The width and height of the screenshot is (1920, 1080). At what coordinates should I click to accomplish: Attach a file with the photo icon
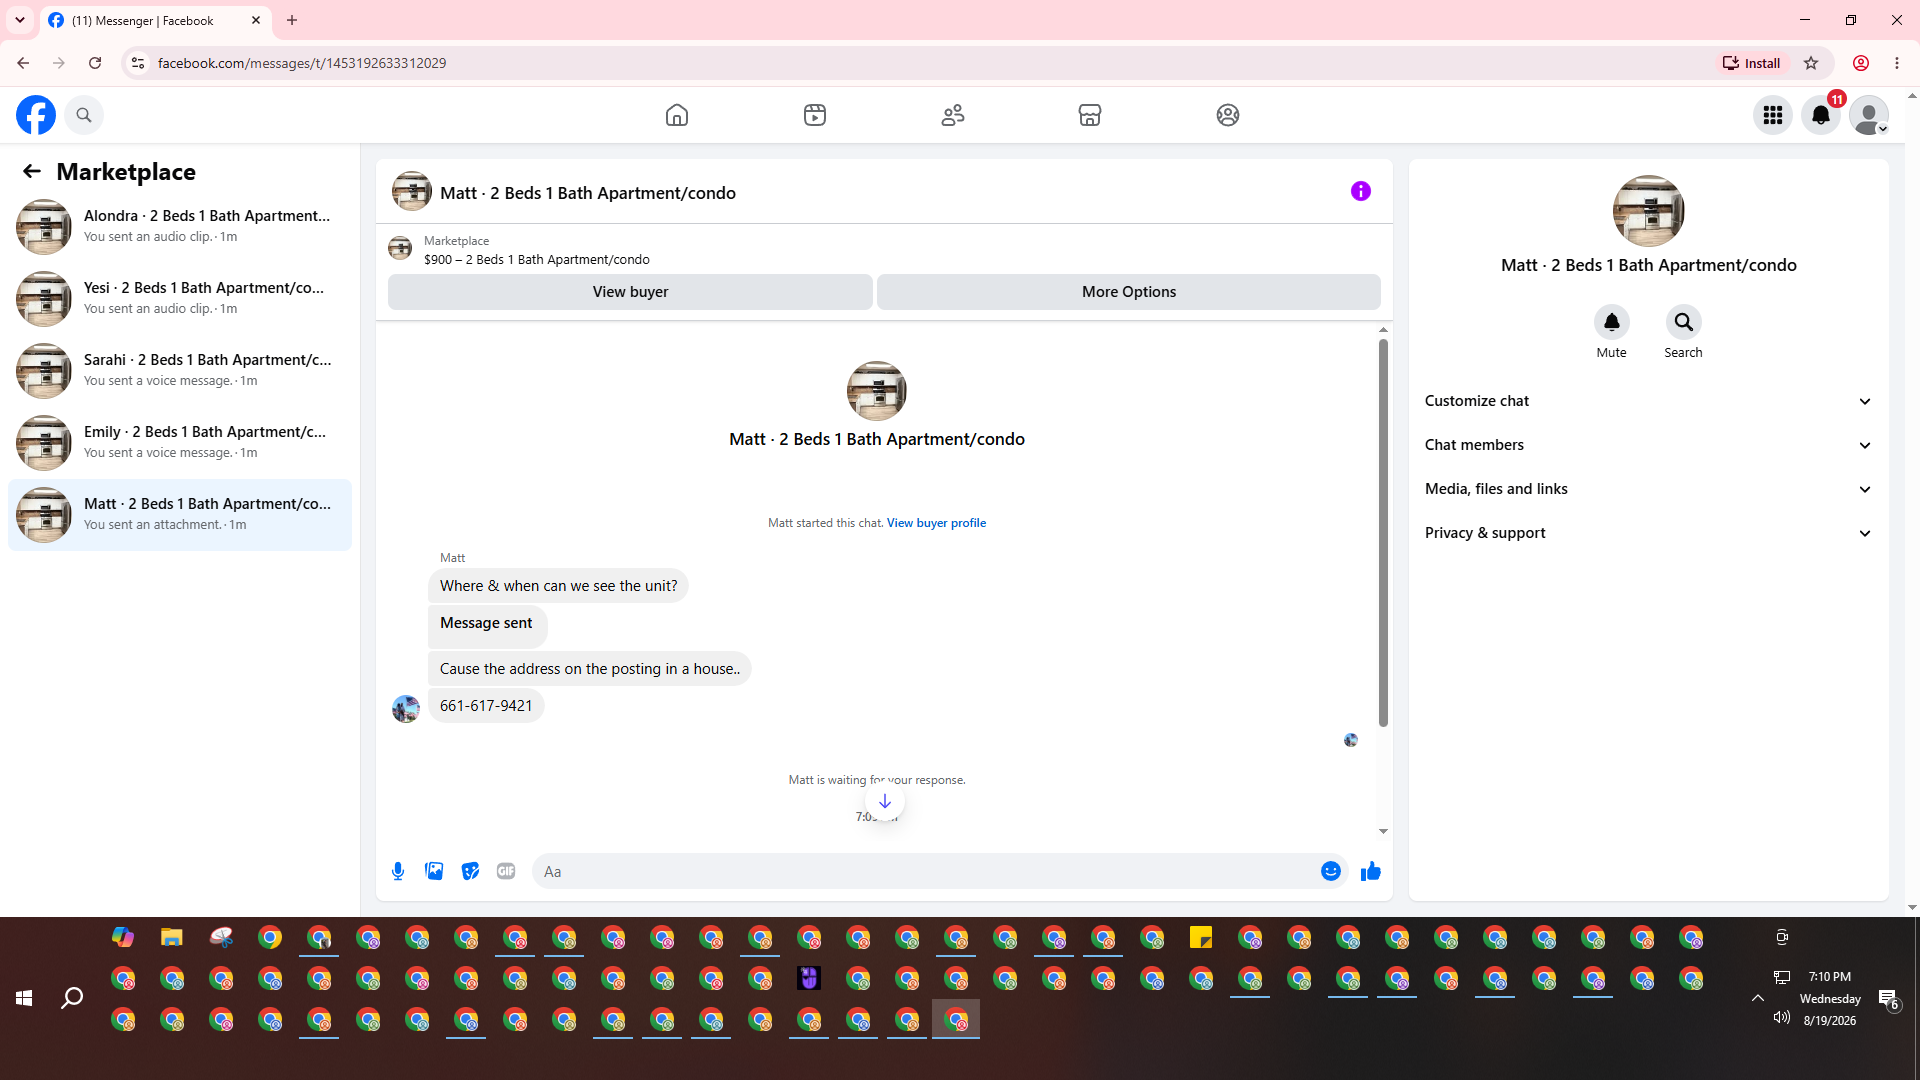(x=434, y=871)
